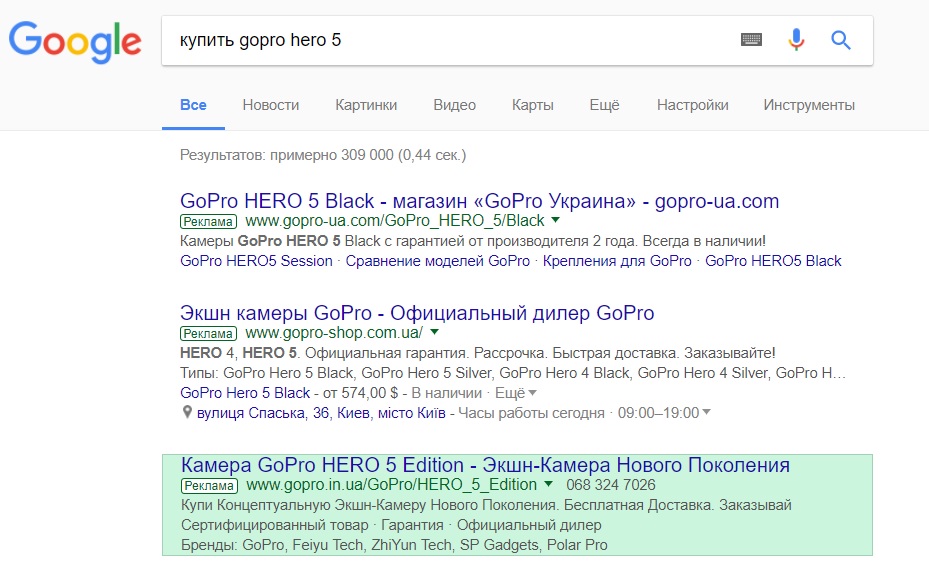This screenshot has width=929, height=586.
Task: Open Инструменты search tools
Action: point(809,105)
